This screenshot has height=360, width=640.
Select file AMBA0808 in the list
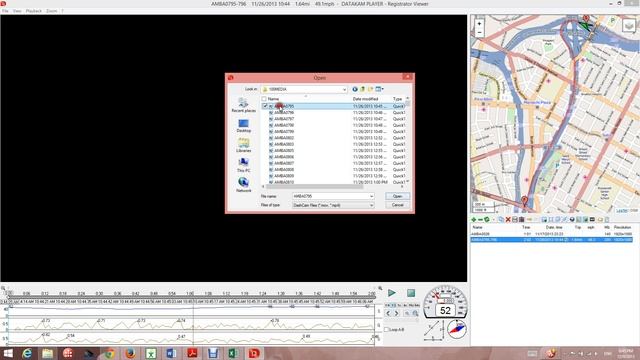(284, 169)
